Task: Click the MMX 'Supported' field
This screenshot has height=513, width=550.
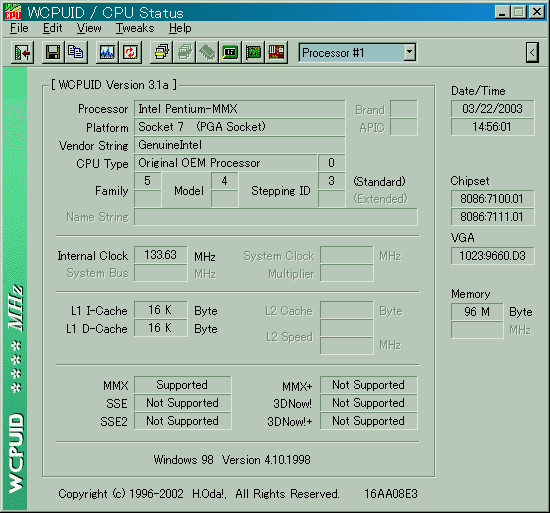Action: [182, 385]
